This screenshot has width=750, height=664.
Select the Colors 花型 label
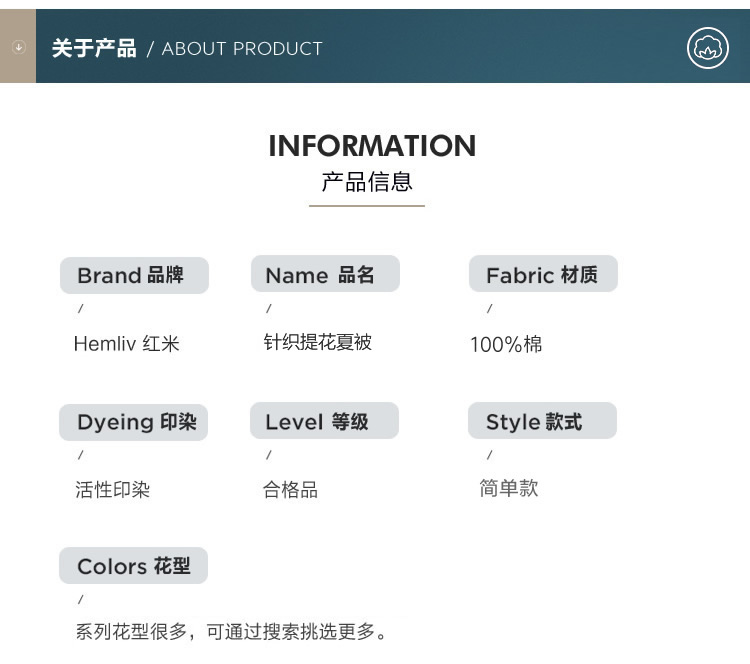[x=133, y=565]
